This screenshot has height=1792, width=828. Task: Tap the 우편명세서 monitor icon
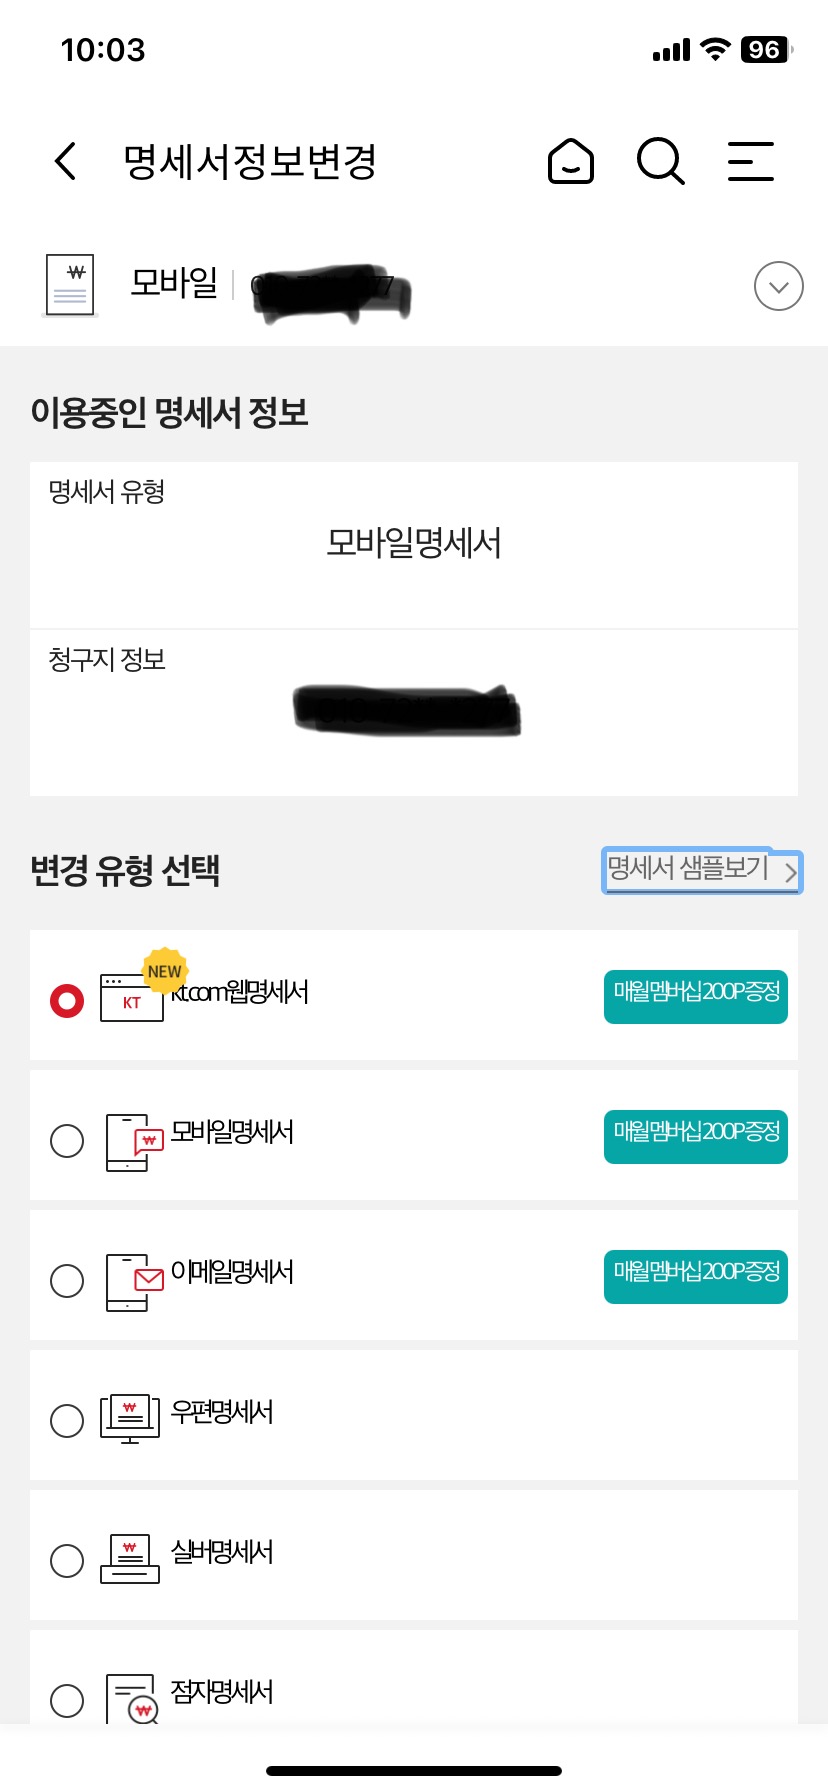(x=130, y=1418)
